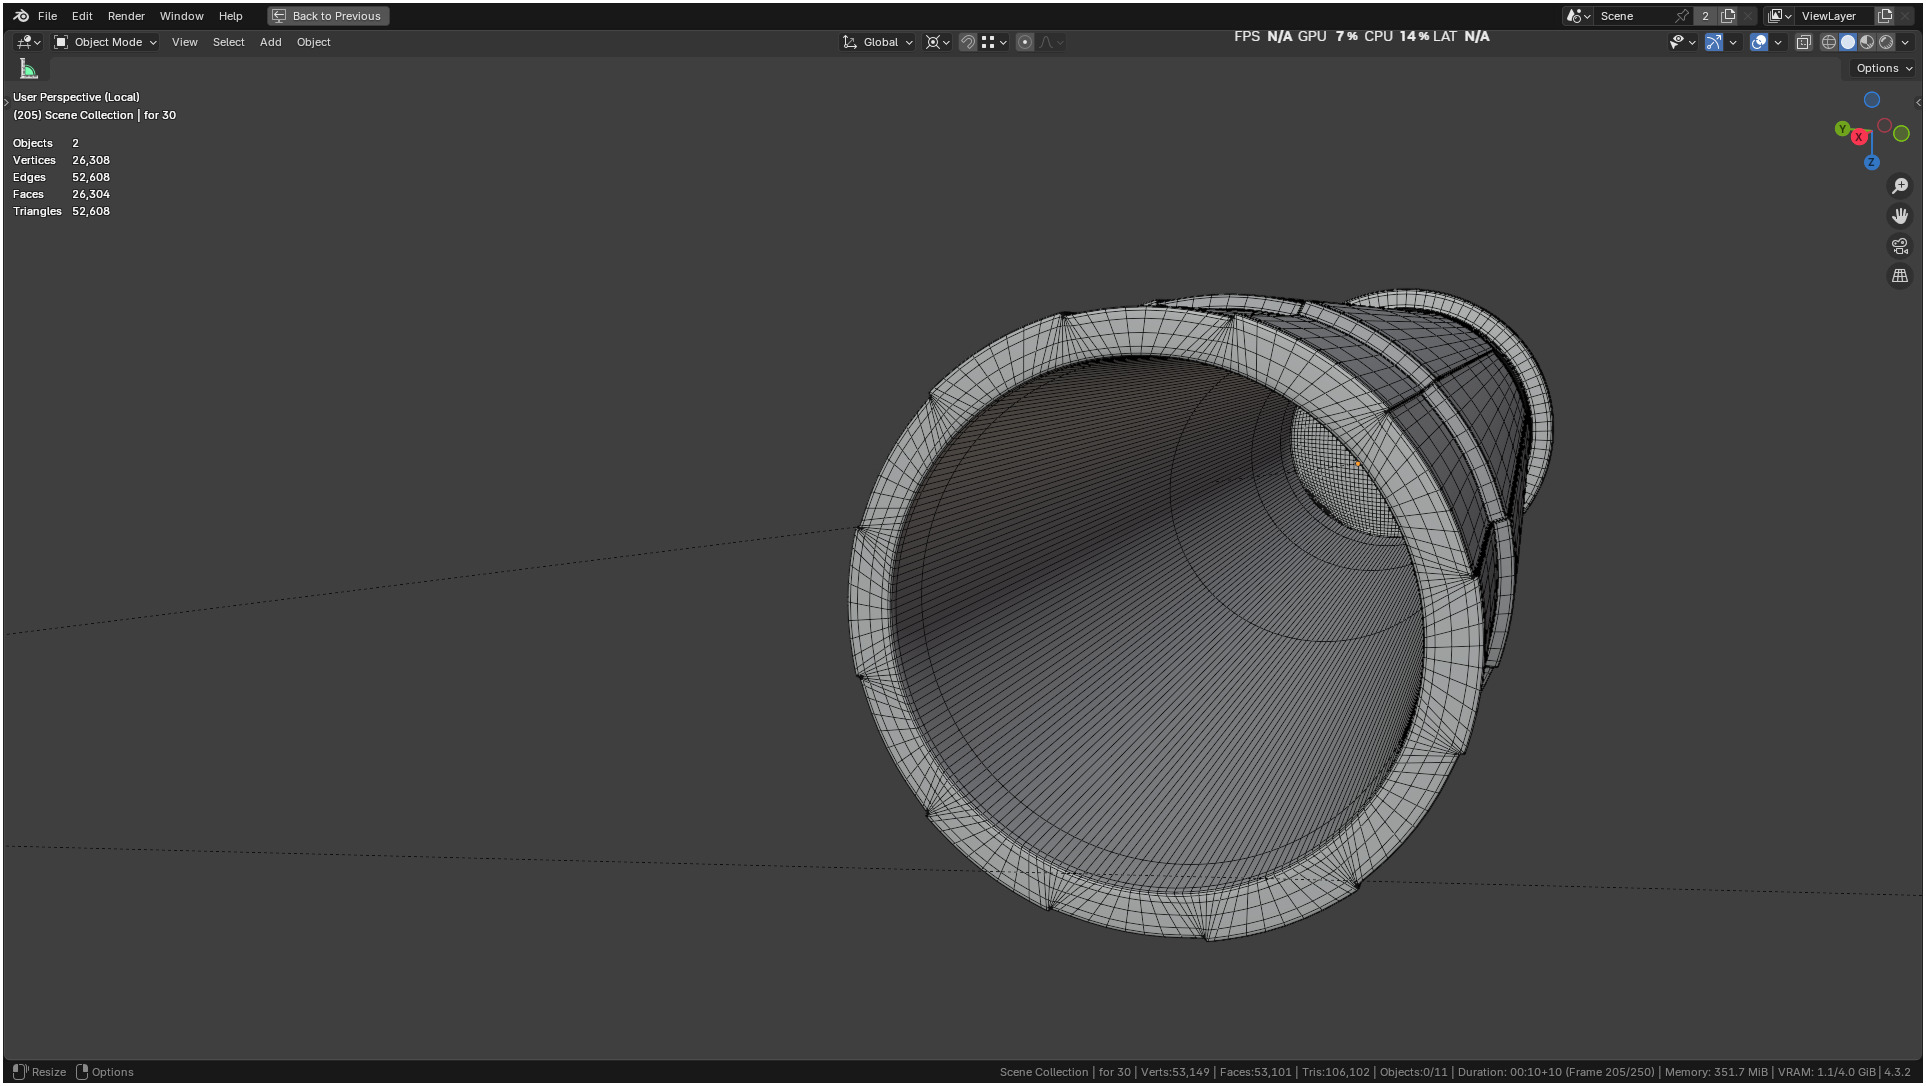Expand the Options dropdown top right

click(1884, 68)
